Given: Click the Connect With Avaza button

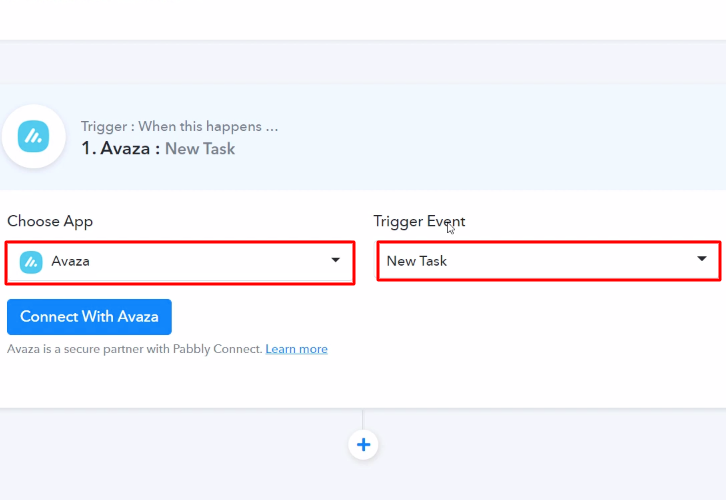Looking at the screenshot, I should click(x=89, y=317).
